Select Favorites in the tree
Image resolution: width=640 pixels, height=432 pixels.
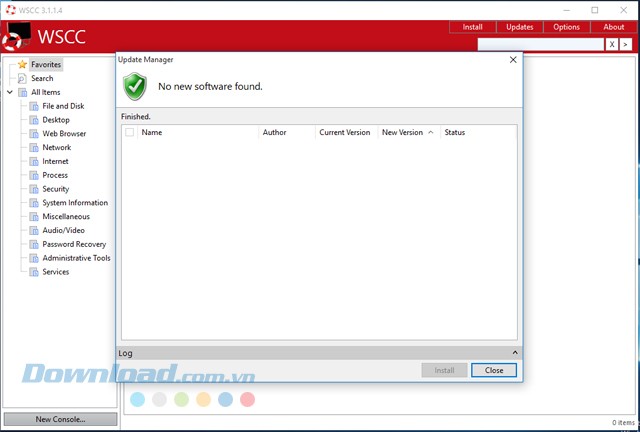pos(46,65)
